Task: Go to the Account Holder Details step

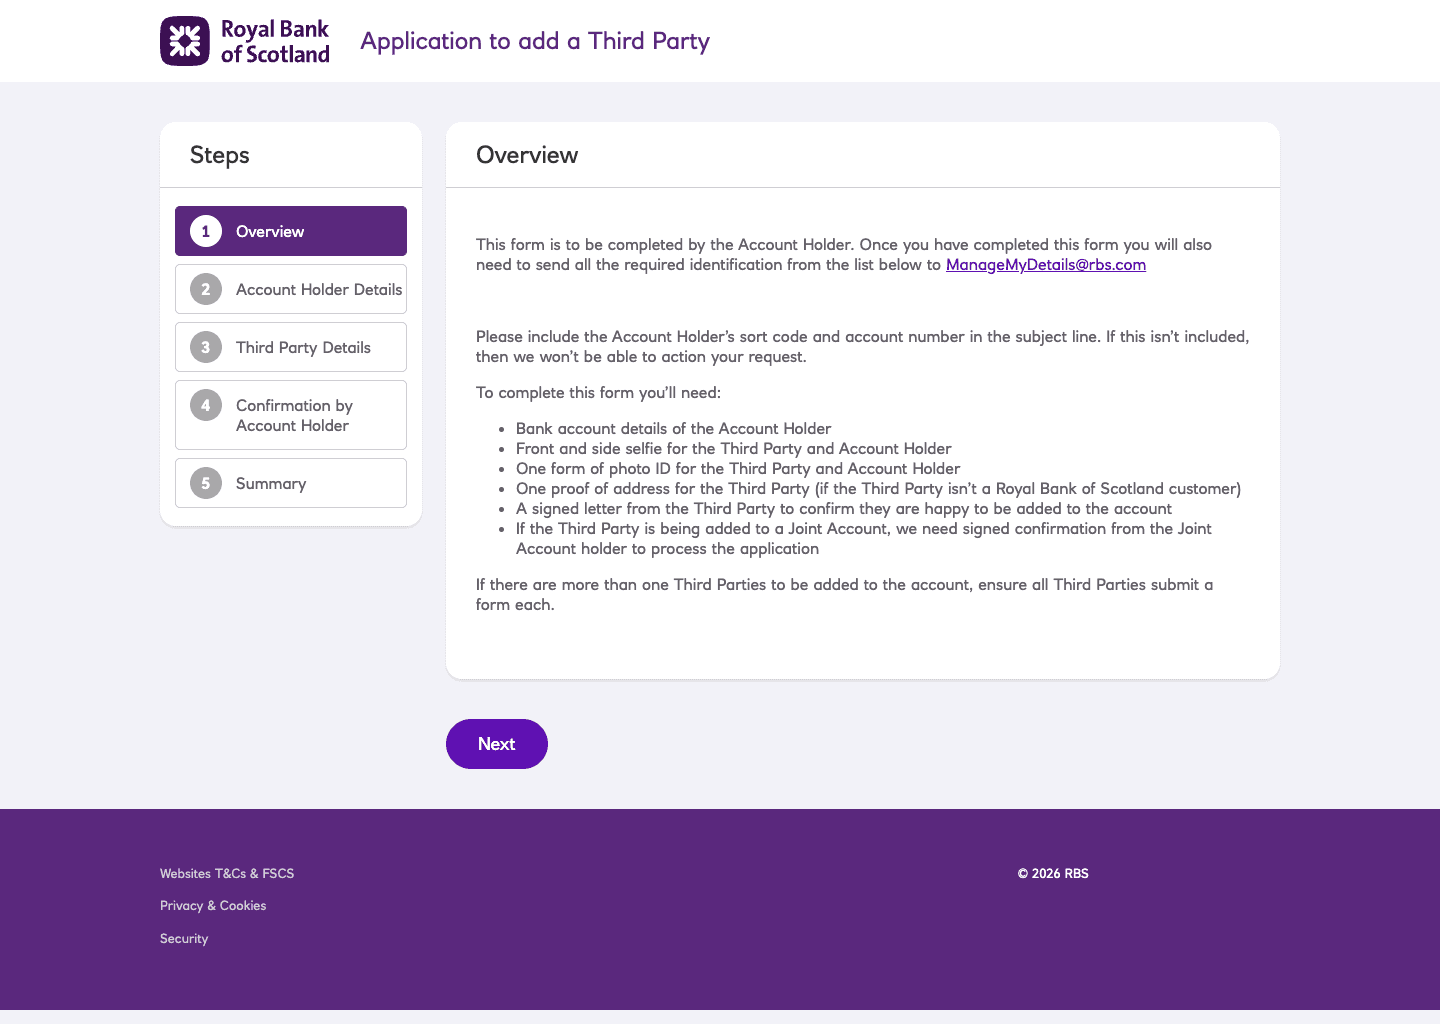Action: point(291,289)
